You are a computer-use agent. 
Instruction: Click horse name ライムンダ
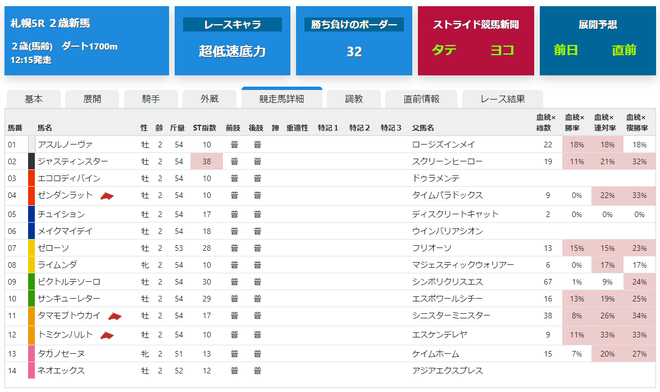click(x=57, y=265)
